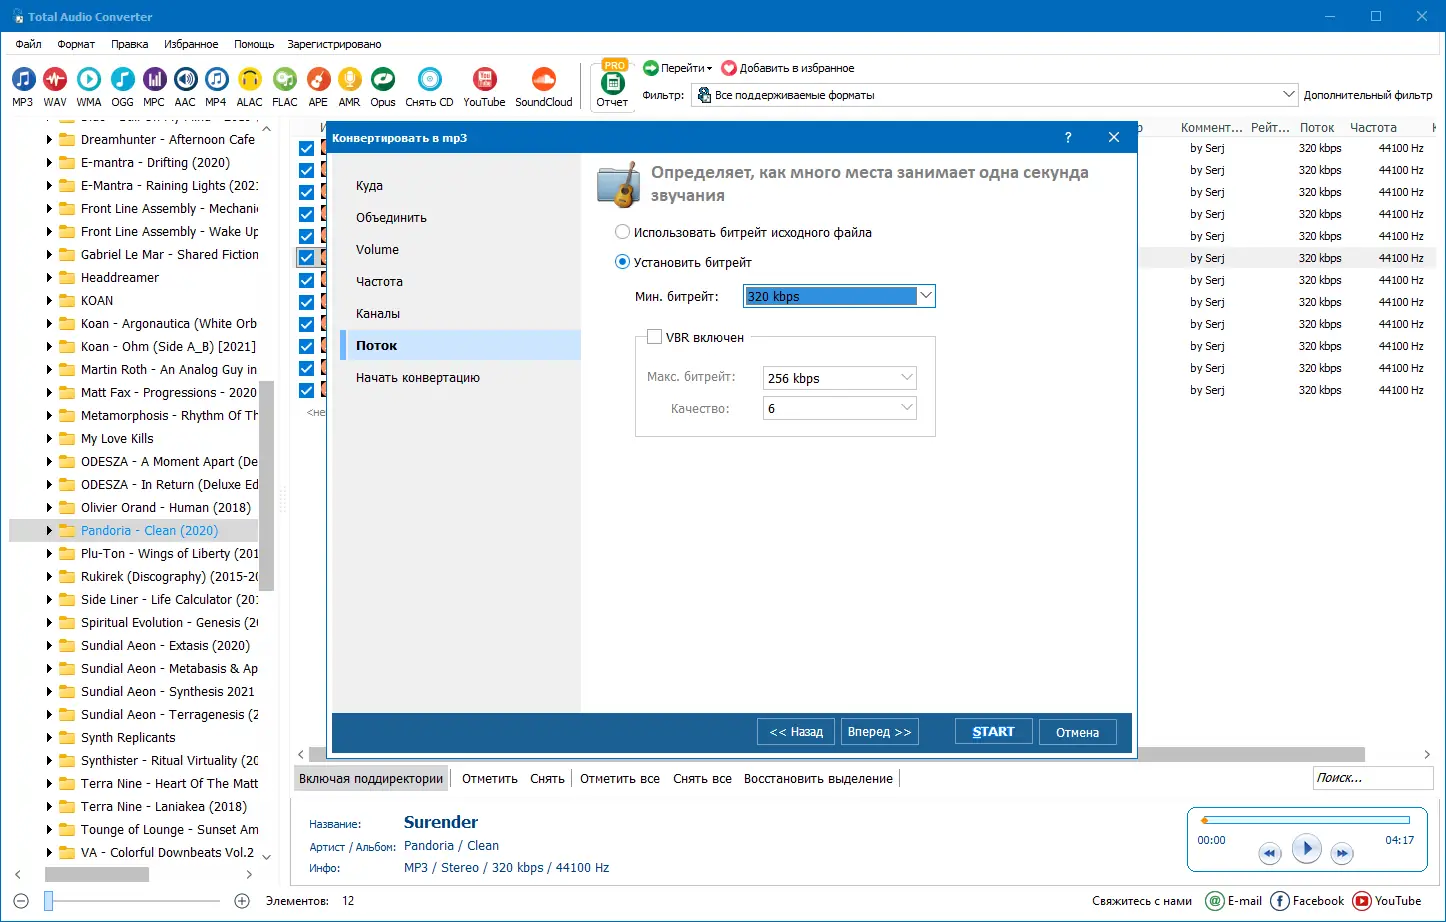Click the dialog help question mark
The height and width of the screenshot is (922, 1446).
(1068, 138)
